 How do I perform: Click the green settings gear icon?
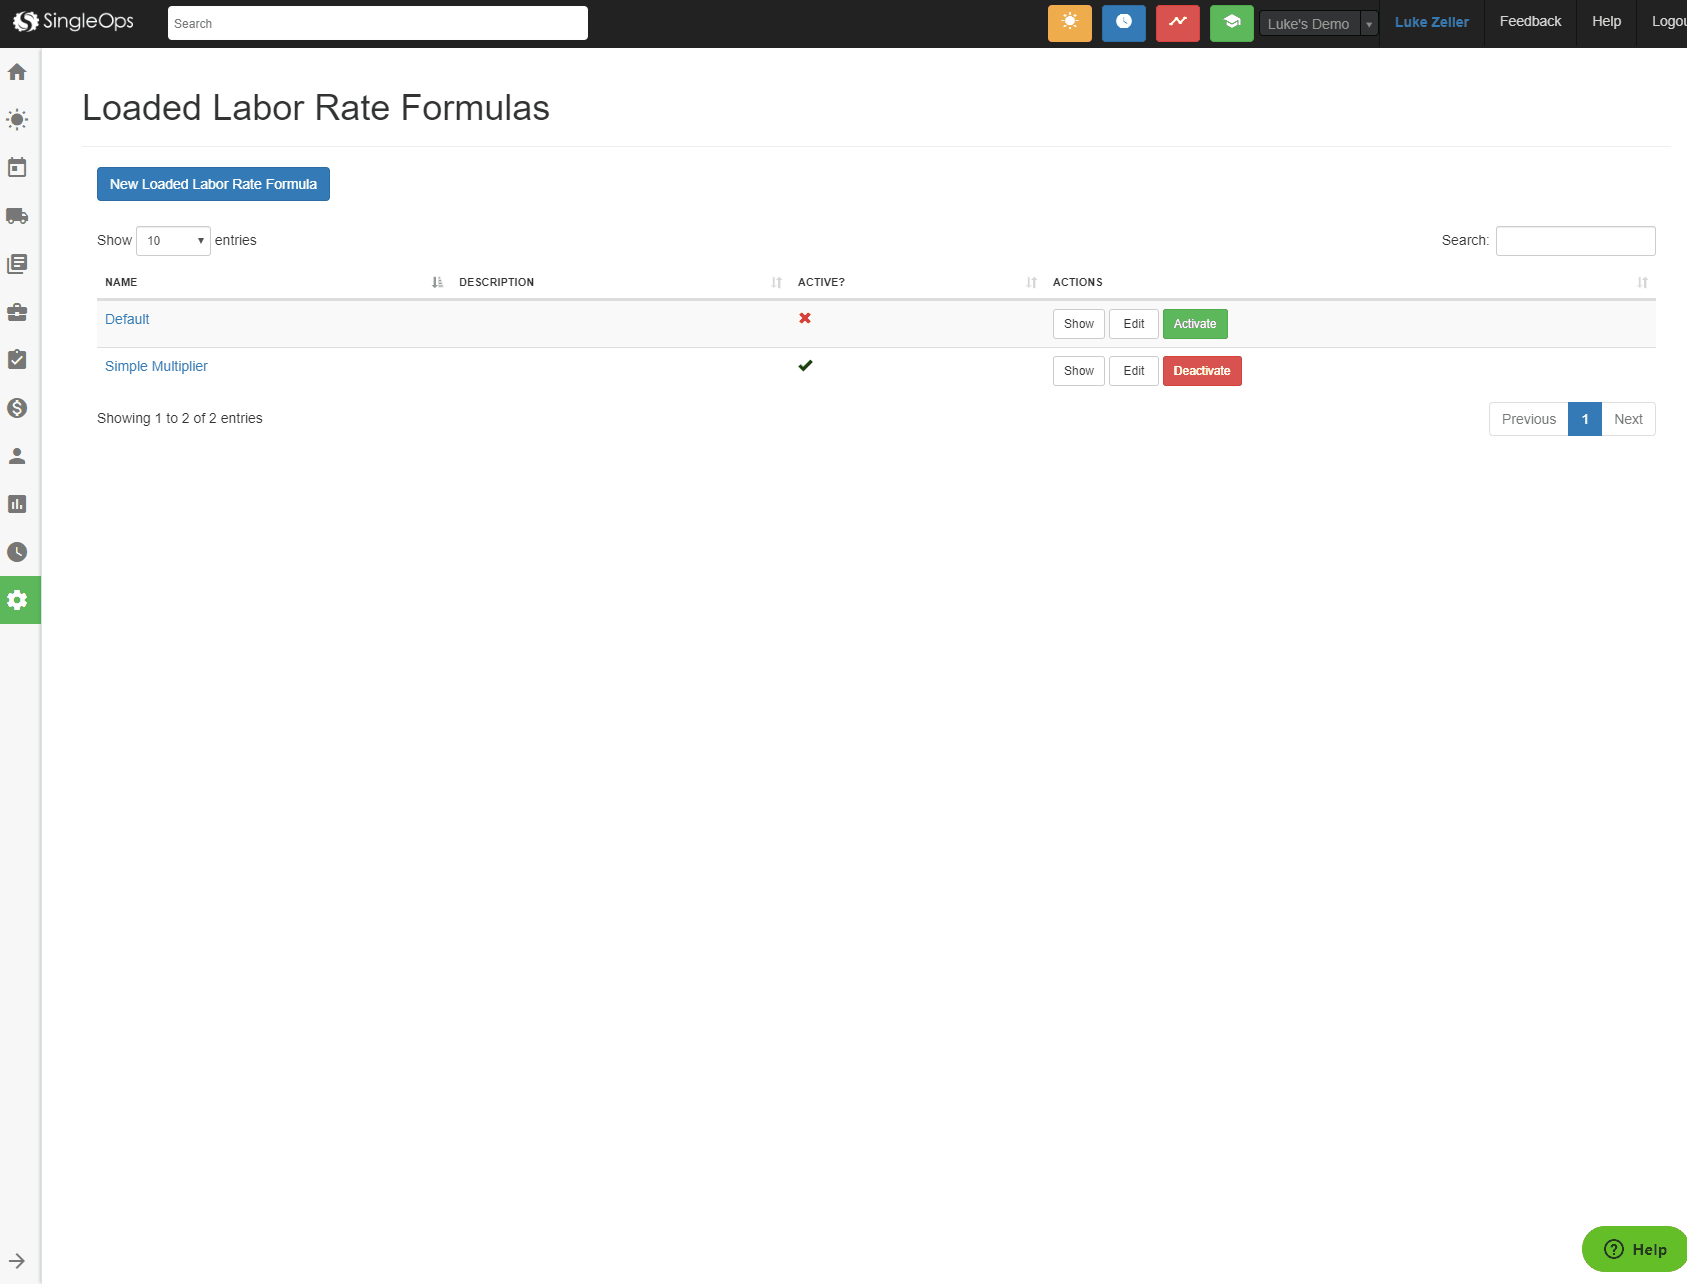tap(18, 600)
